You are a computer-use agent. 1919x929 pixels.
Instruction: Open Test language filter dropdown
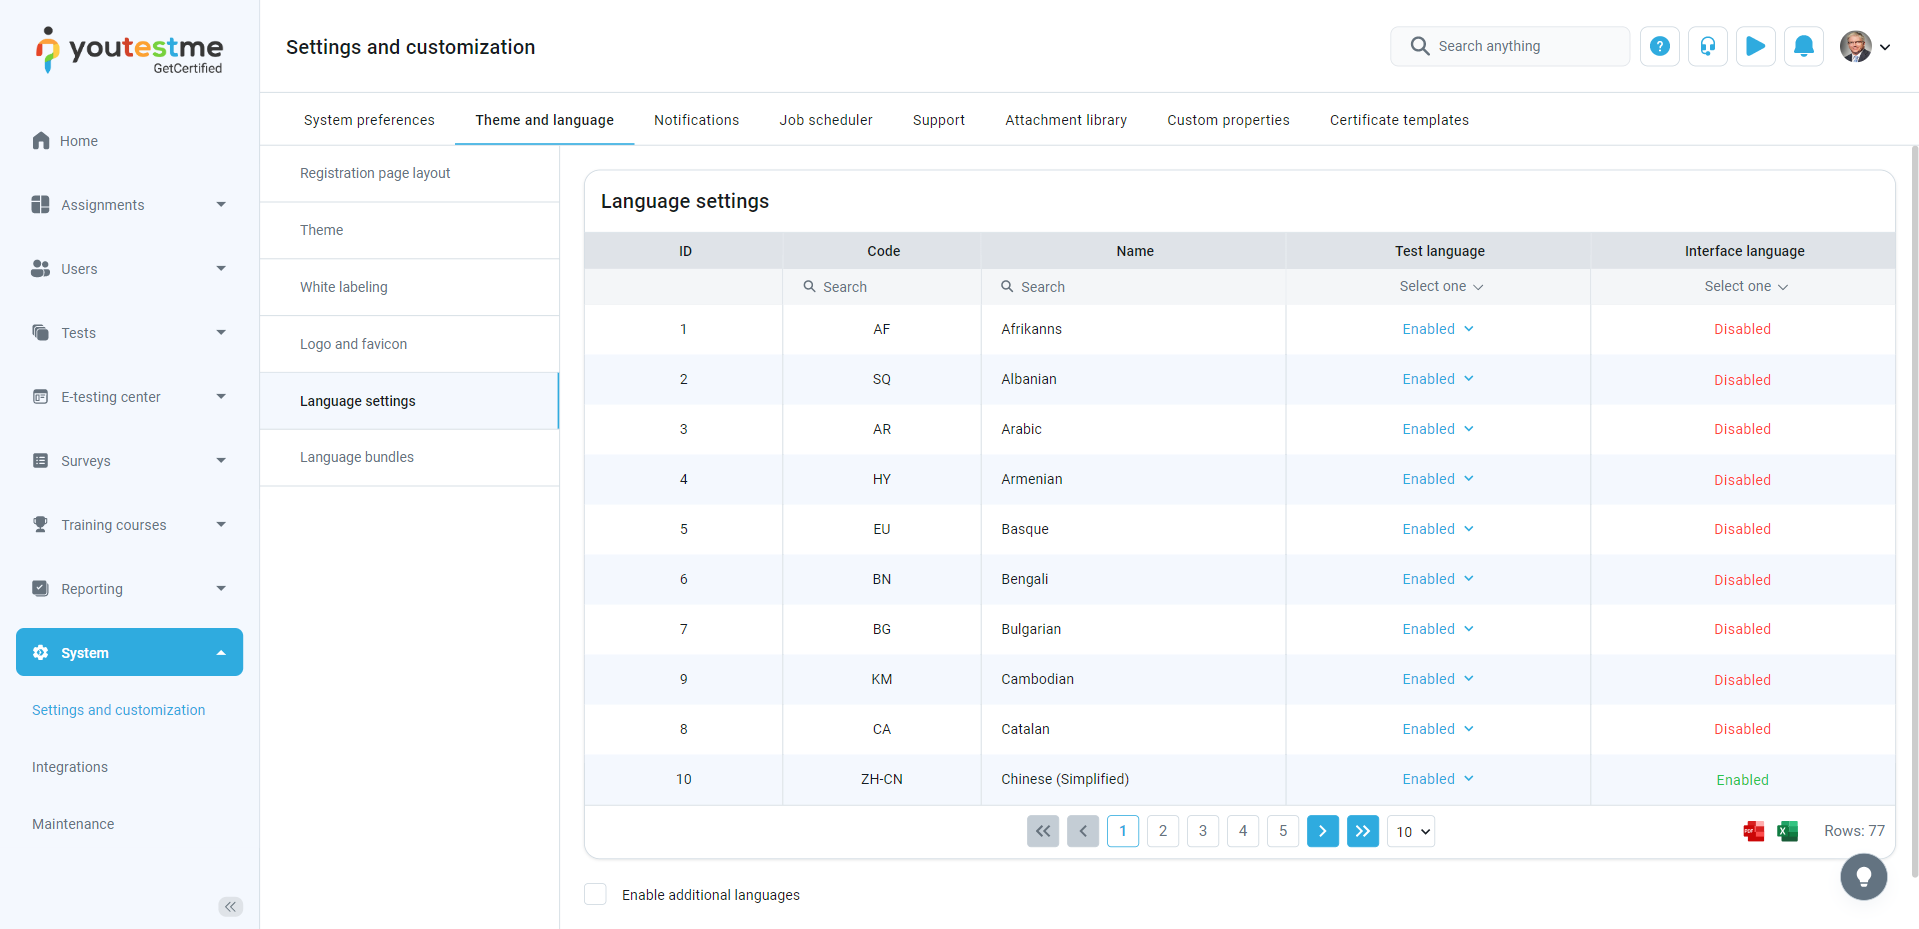pyautogui.click(x=1440, y=287)
